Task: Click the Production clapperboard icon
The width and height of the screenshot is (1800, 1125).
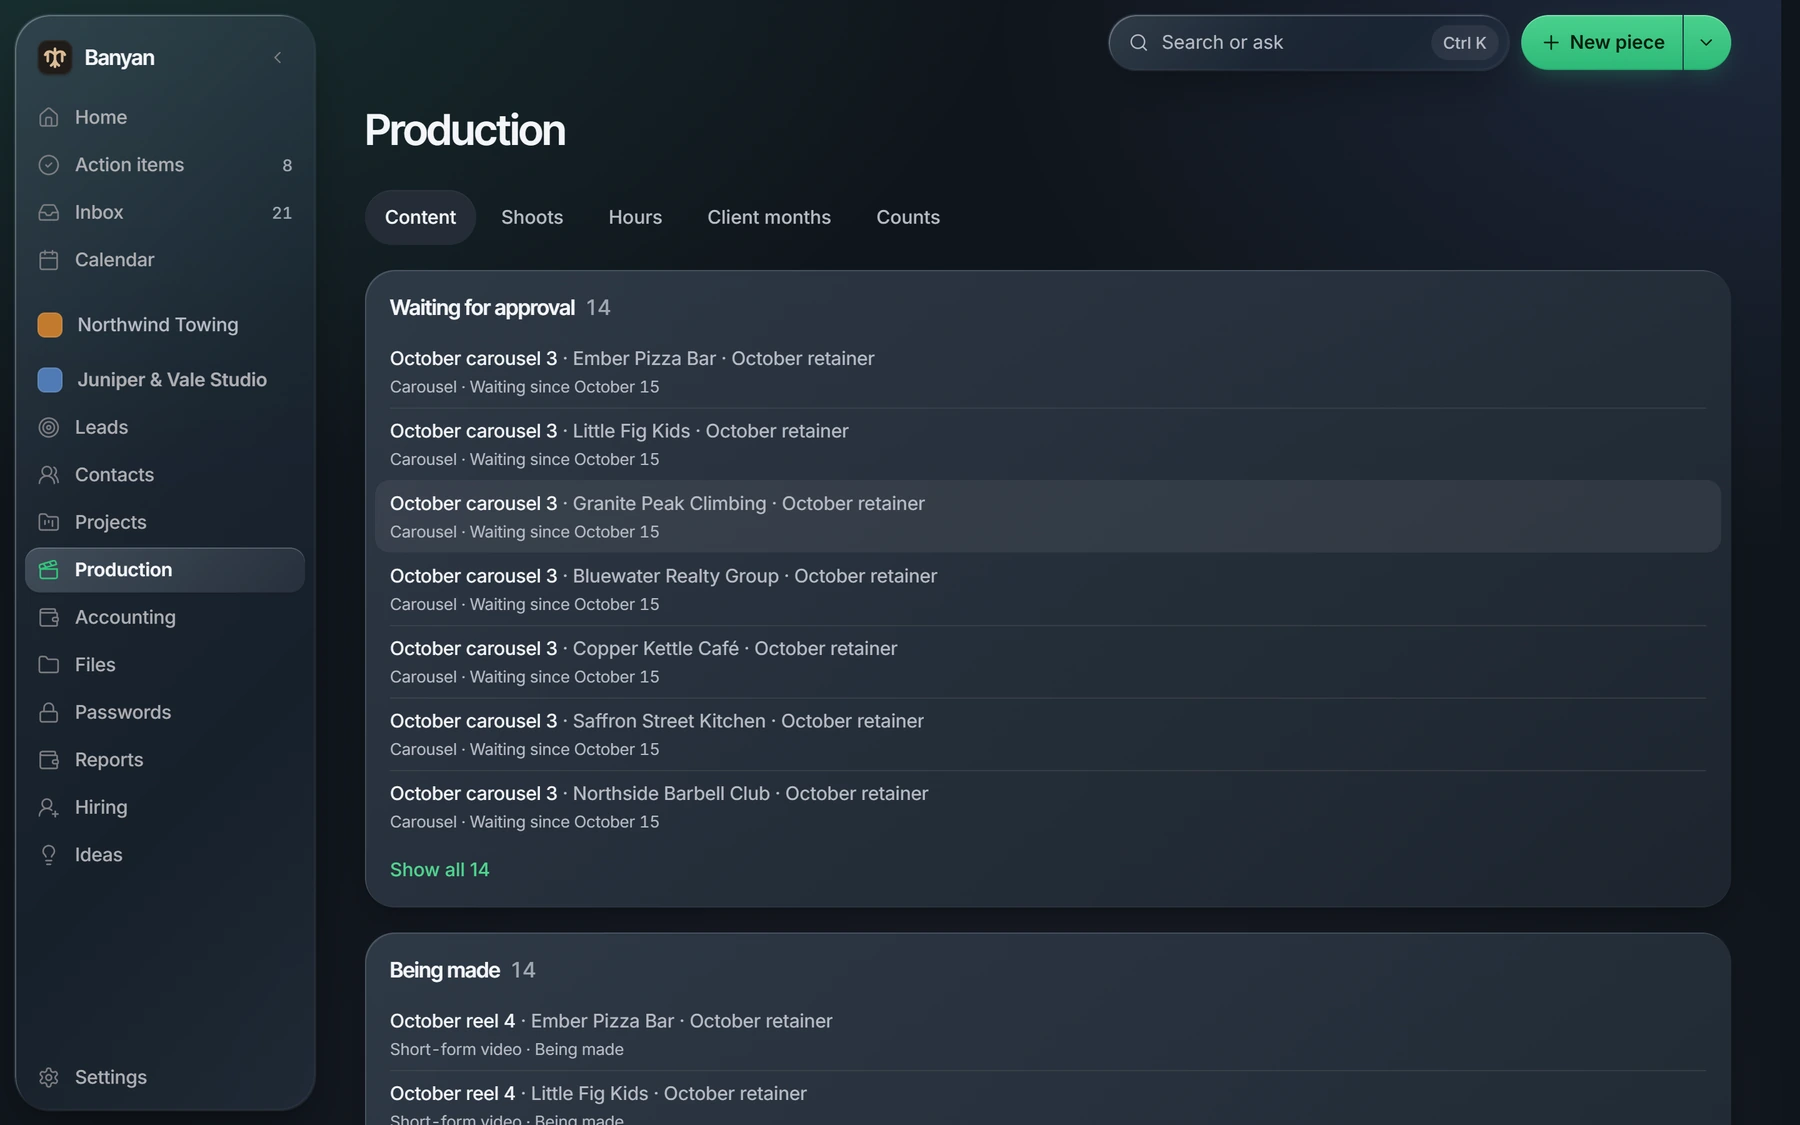Action: click(48, 570)
